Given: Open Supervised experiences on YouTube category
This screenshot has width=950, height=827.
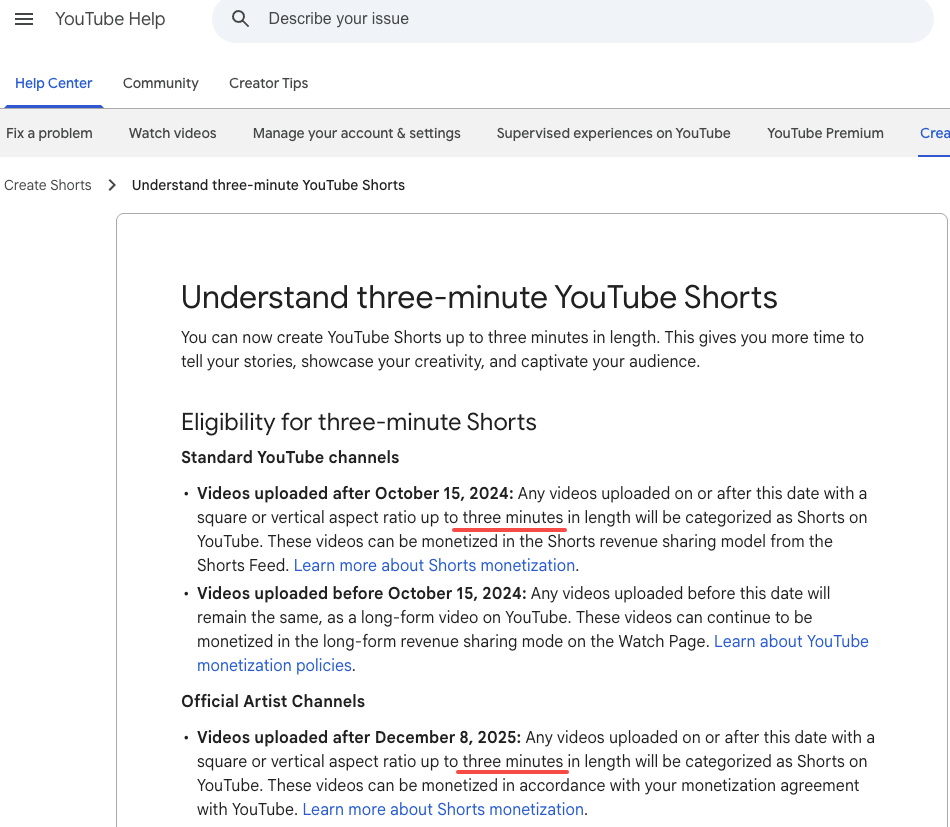Looking at the screenshot, I should [613, 133].
